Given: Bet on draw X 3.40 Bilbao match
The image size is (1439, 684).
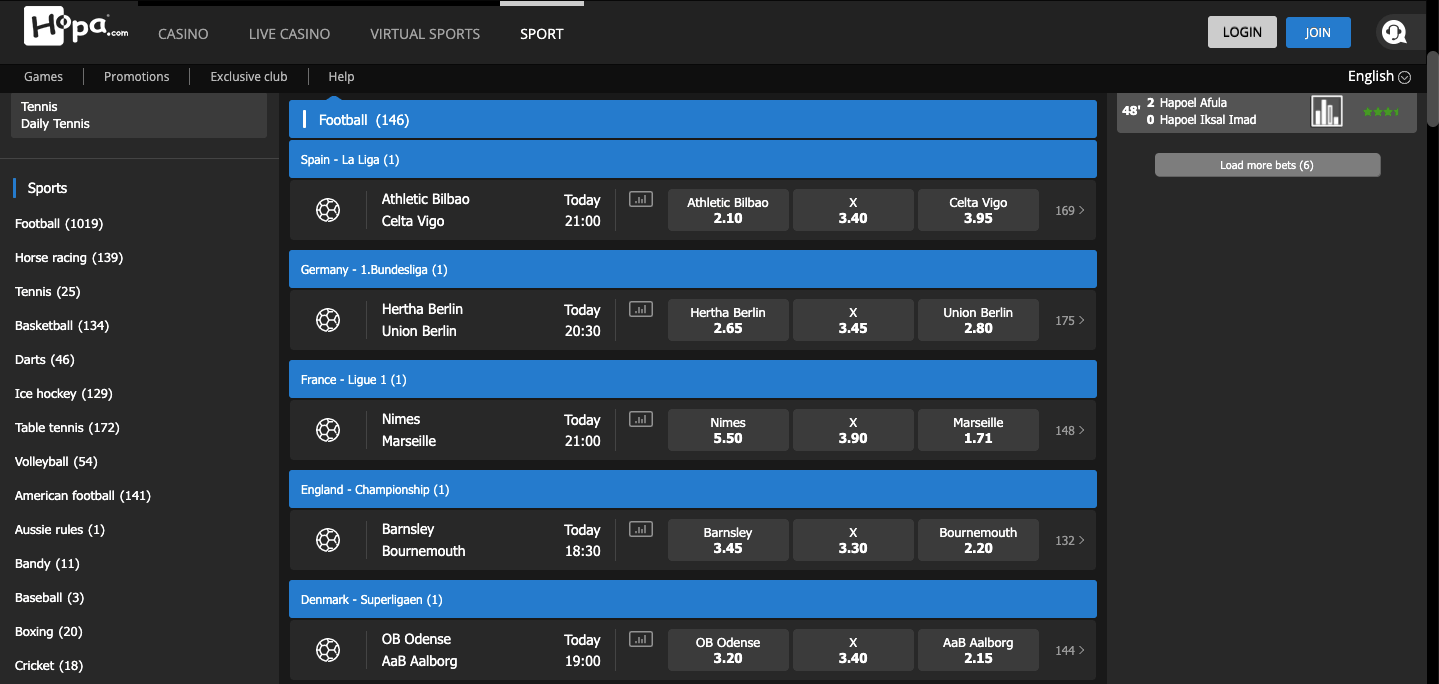Looking at the screenshot, I should click(853, 210).
